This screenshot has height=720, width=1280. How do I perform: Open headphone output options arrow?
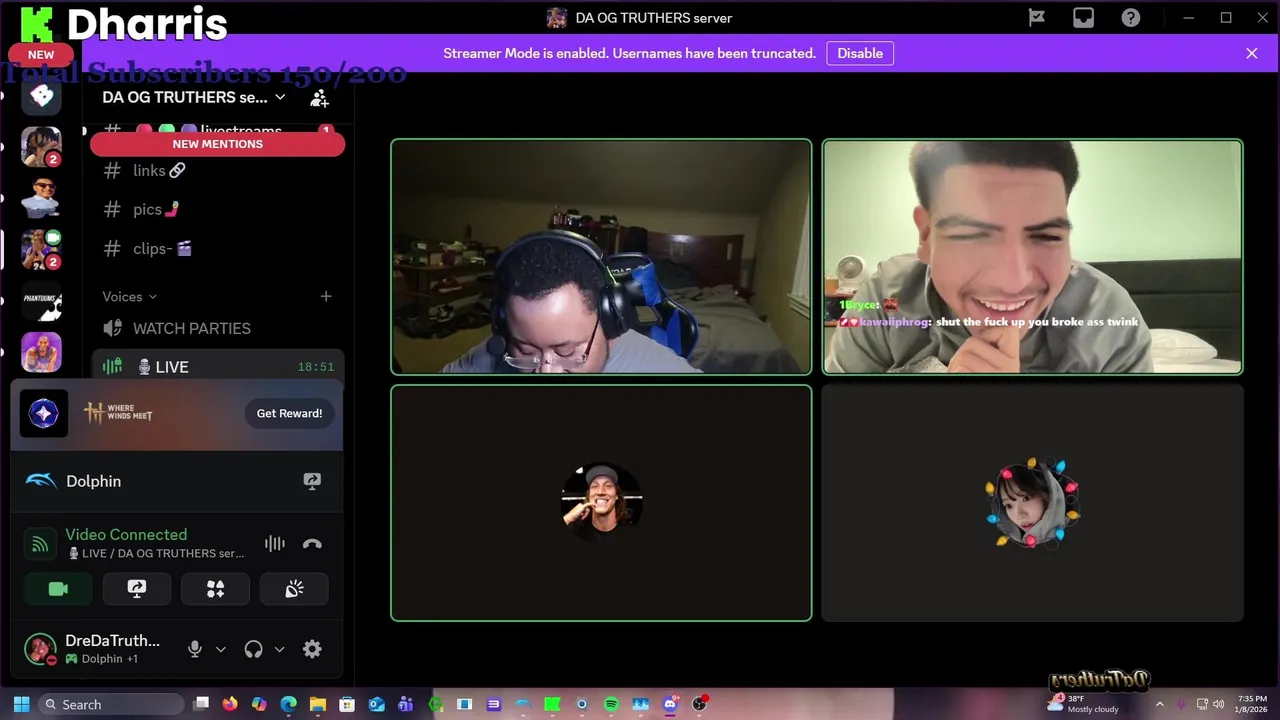(x=279, y=649)
